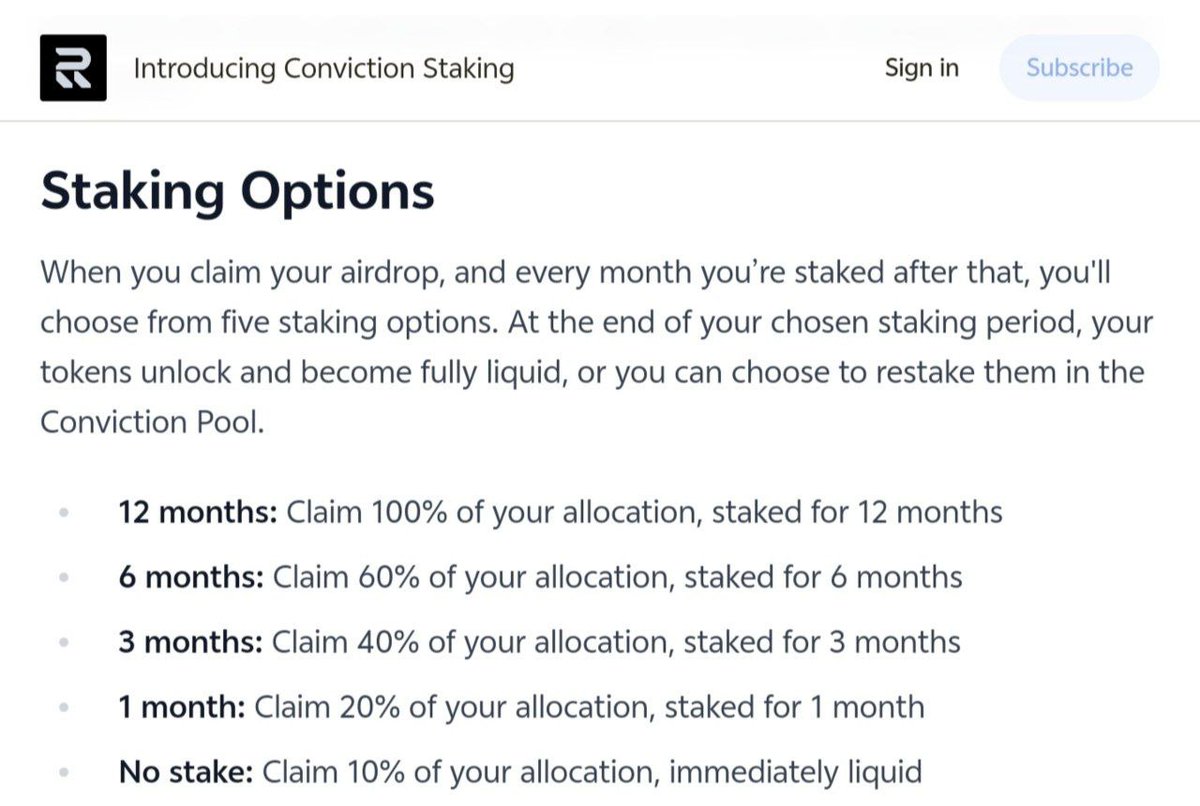
Task: Click the Subscribe button
Action: pos(1079,68)
